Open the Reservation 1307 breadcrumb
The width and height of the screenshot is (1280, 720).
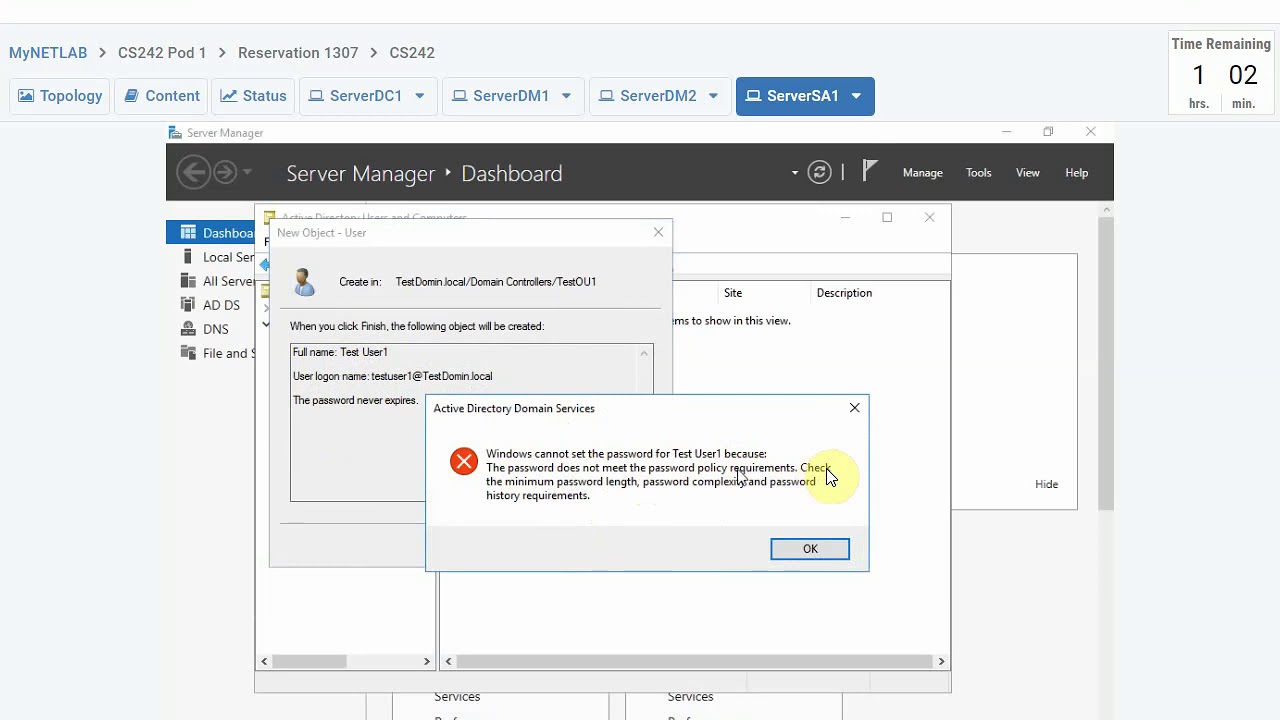point(298,53)
